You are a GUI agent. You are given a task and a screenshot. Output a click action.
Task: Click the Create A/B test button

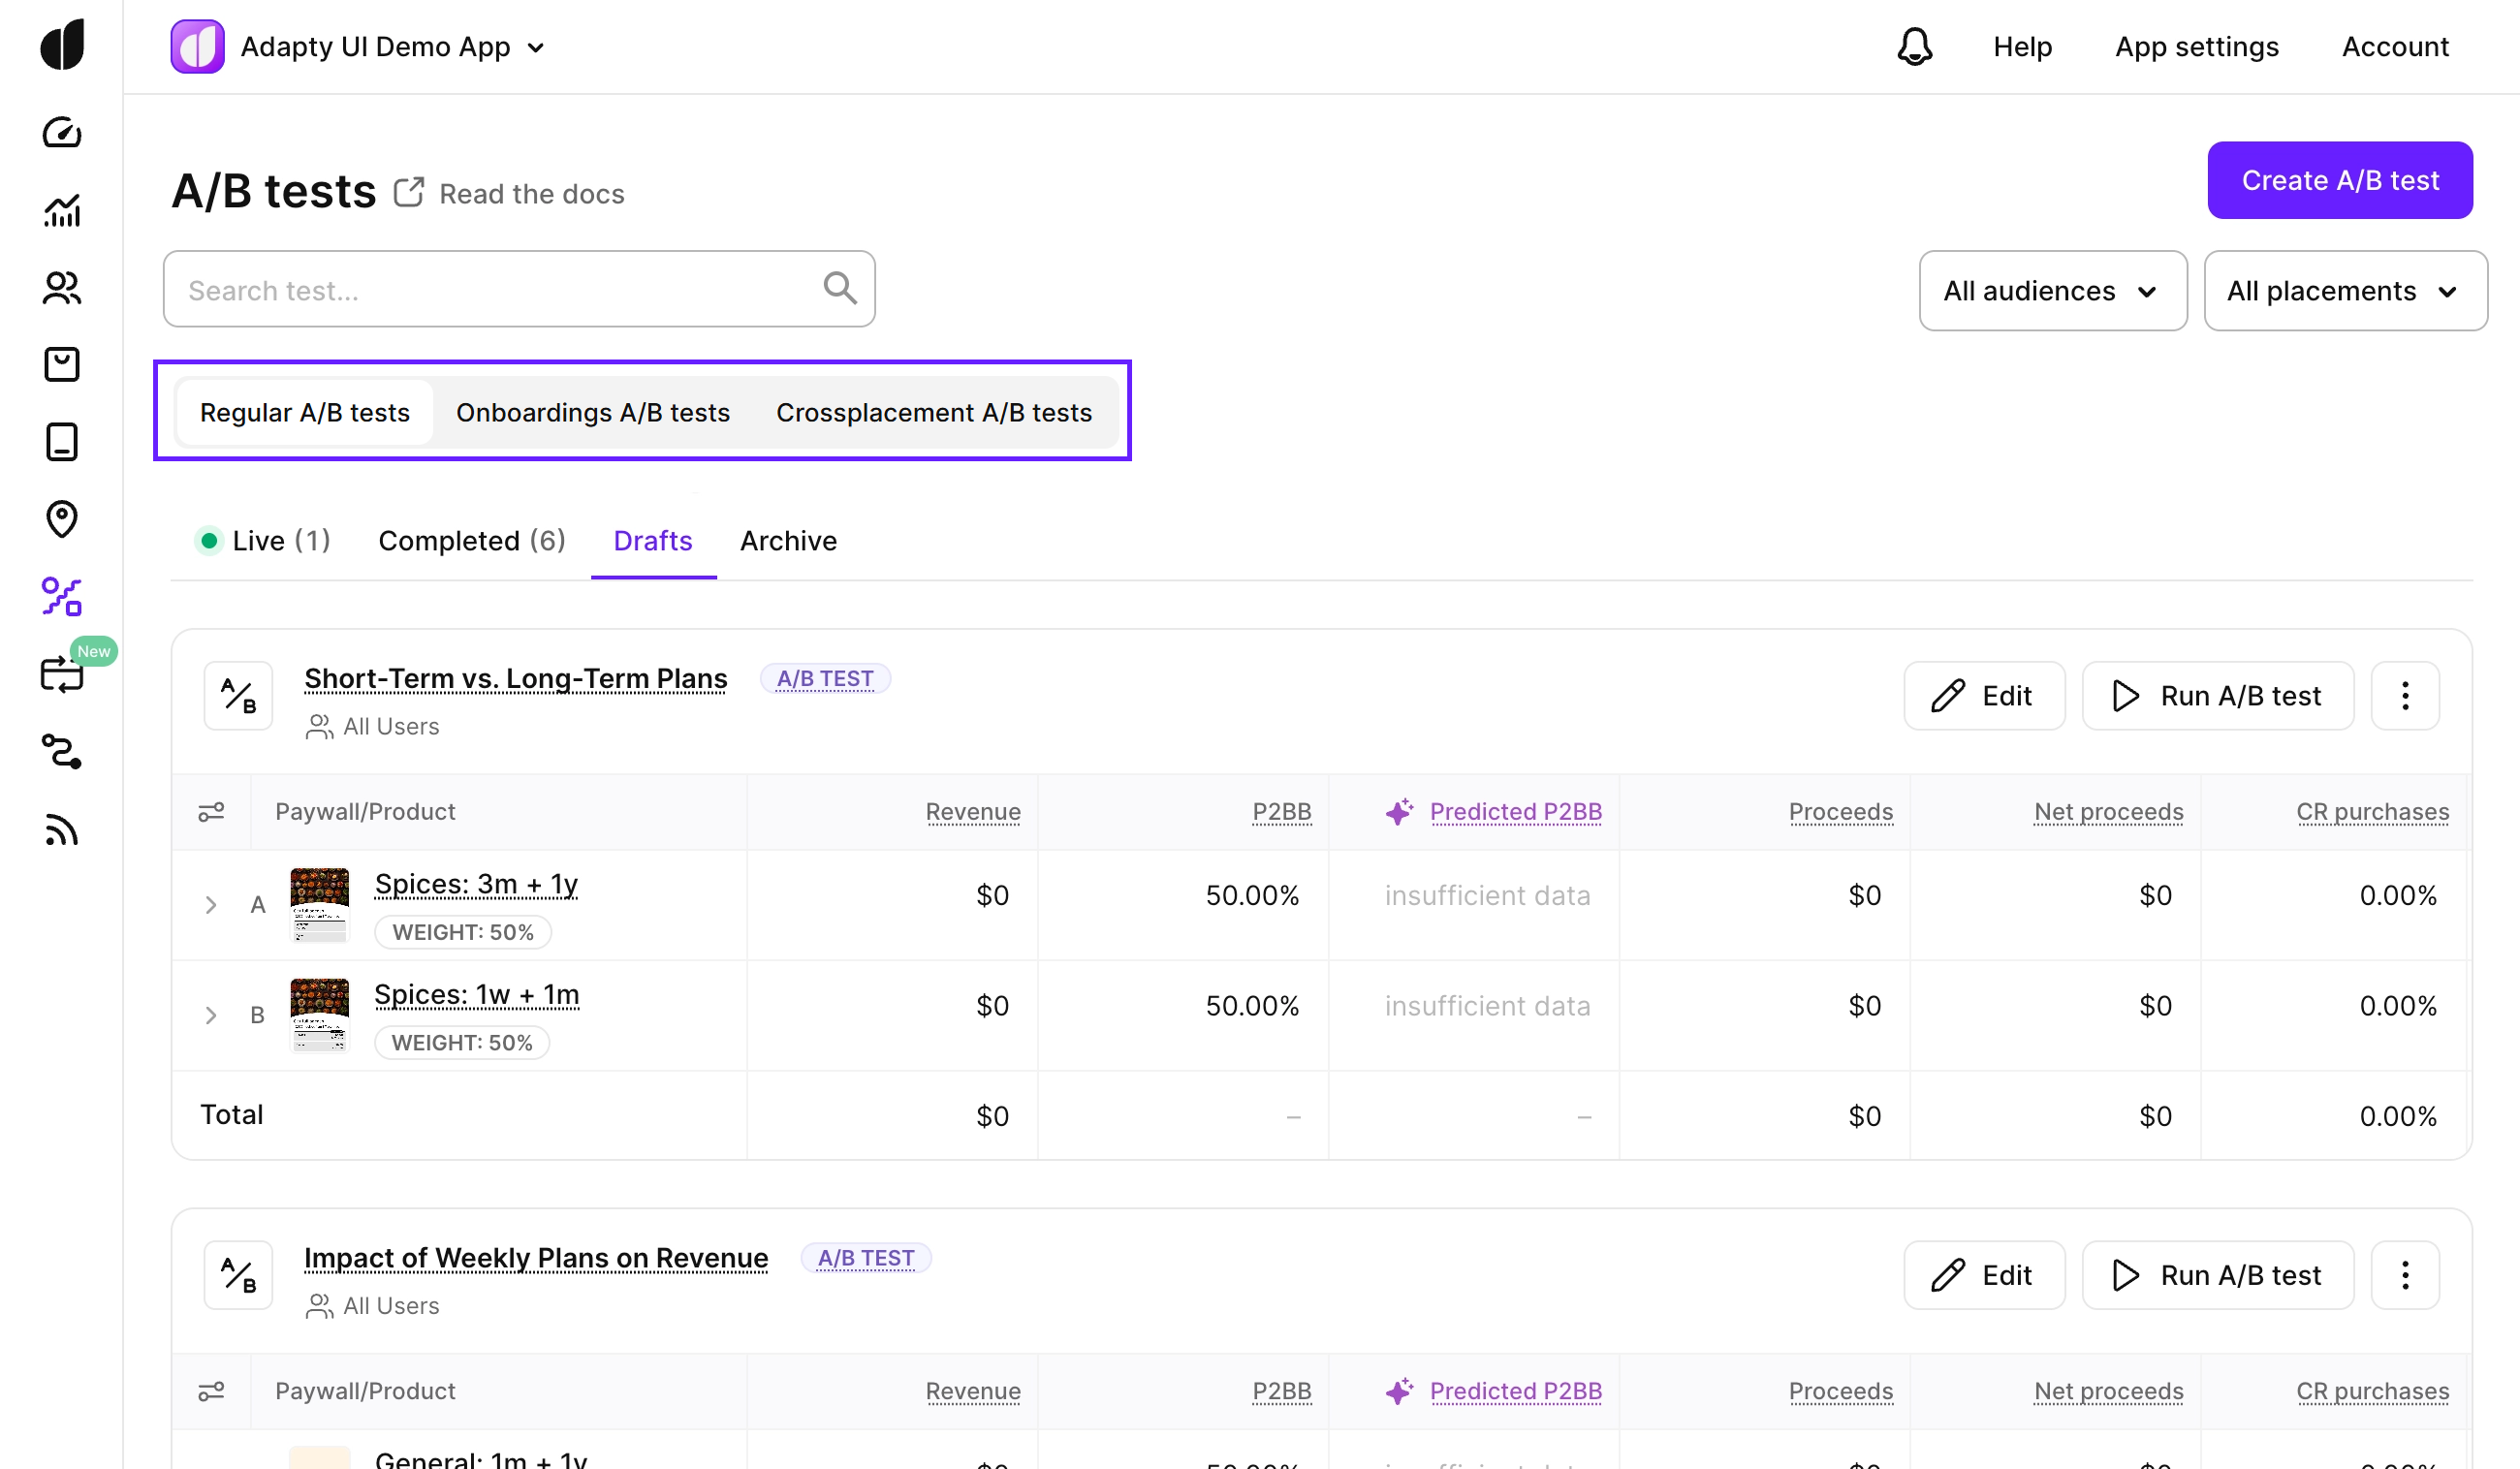coord(2339,180)
